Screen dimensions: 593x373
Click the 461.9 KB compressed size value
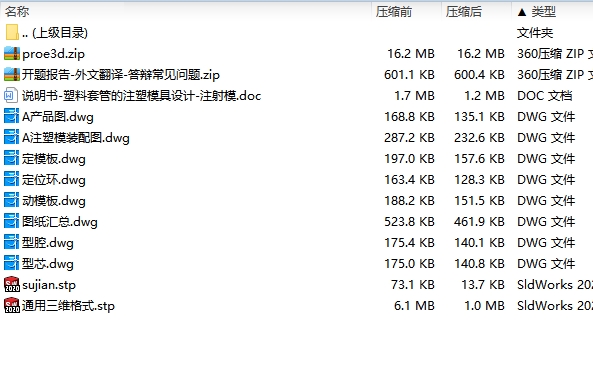(x=479, y=222)
